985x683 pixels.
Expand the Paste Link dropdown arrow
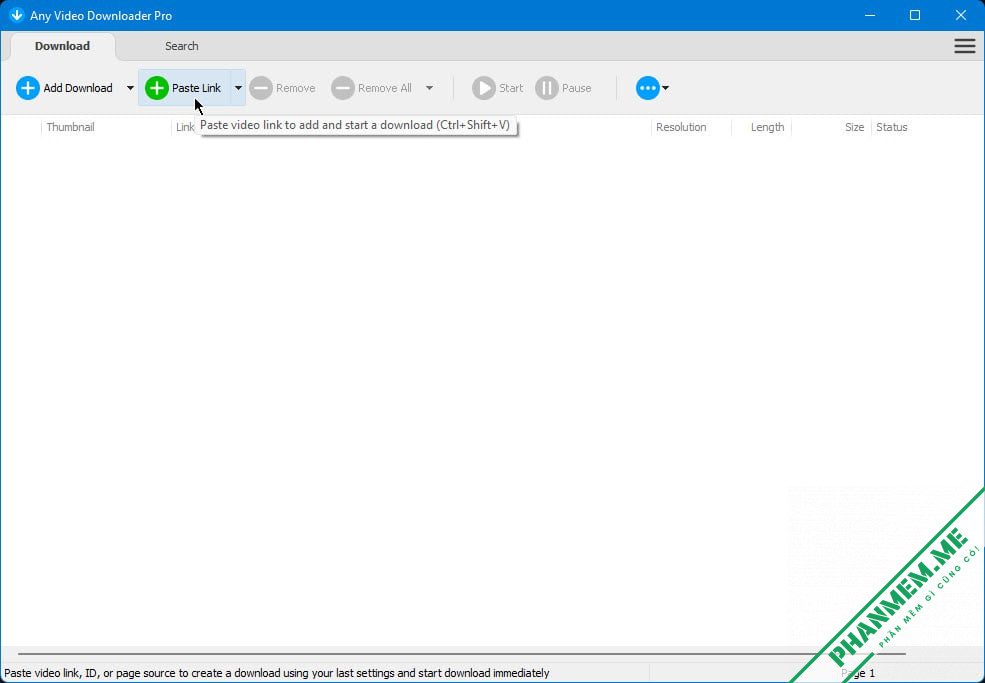pos(238,88)
